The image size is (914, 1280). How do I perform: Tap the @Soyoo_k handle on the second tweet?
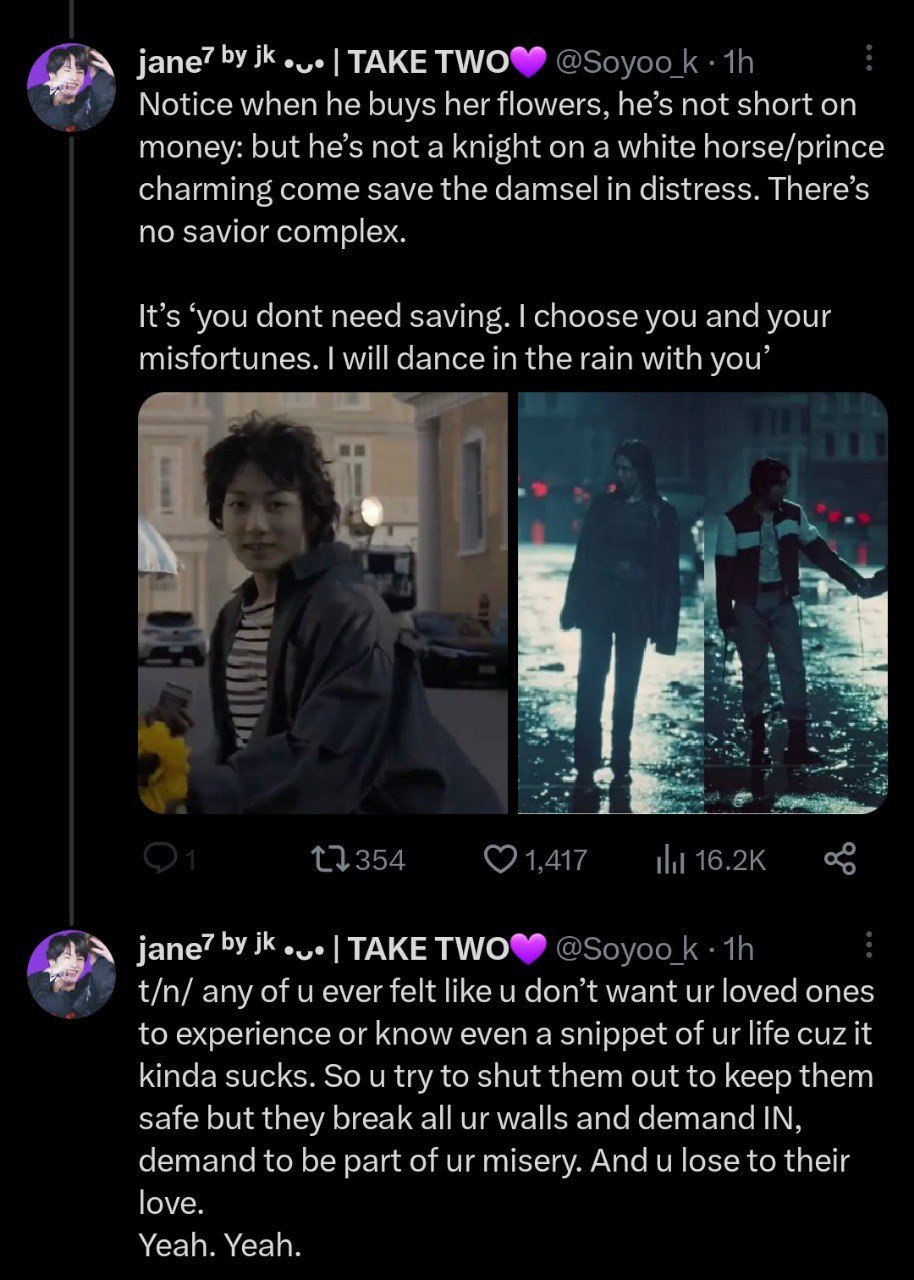(626, 949)
